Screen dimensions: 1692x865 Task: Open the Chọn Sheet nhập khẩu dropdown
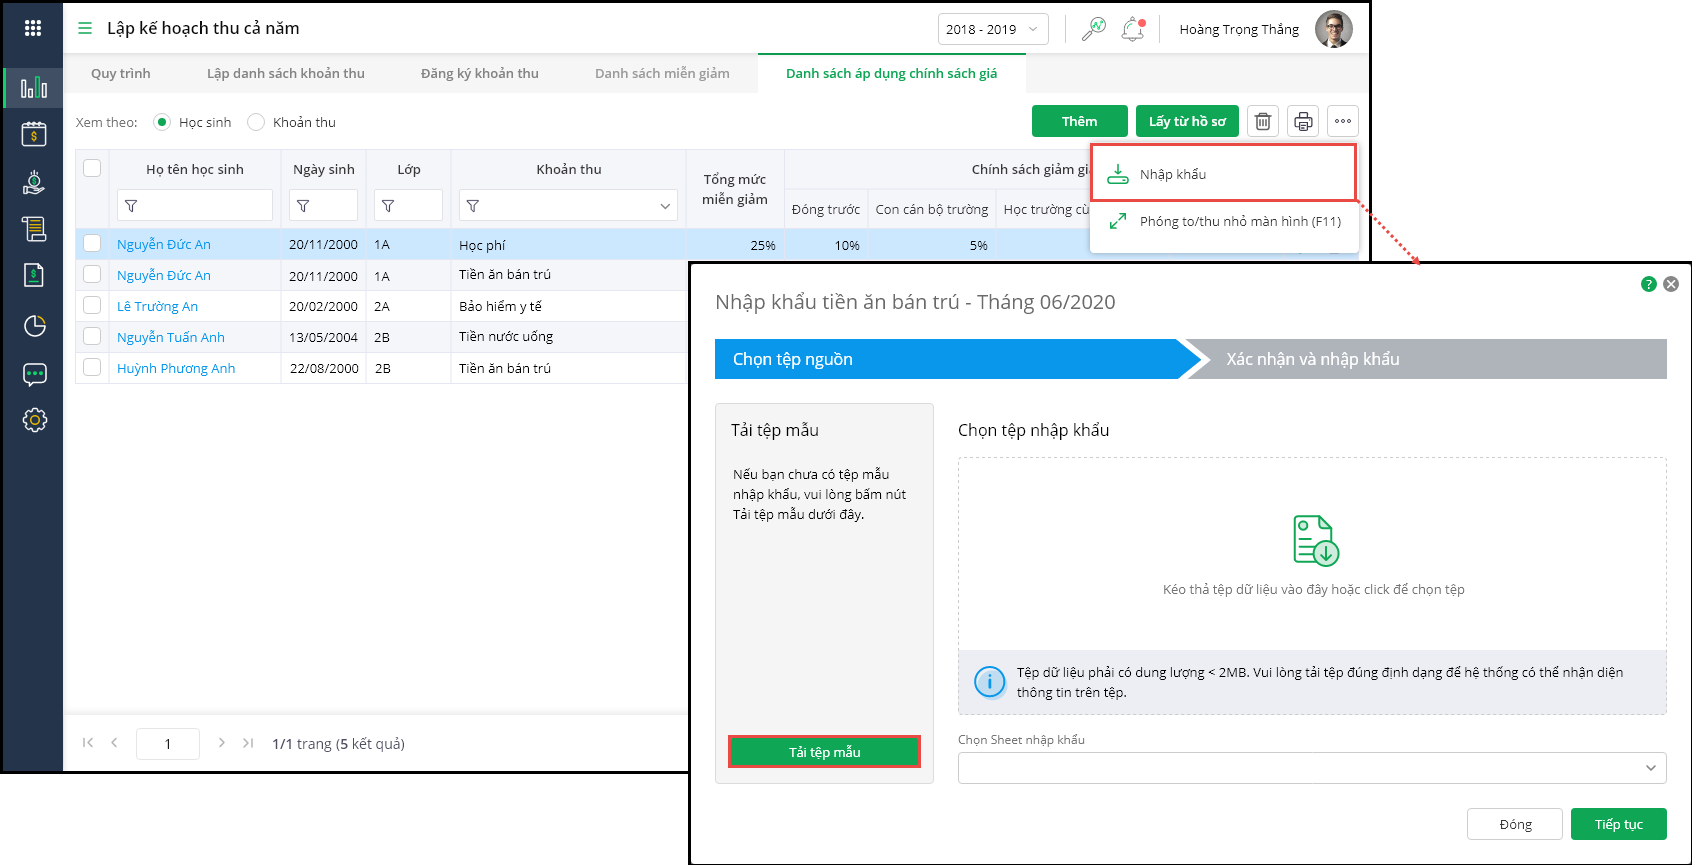coord(1312,768)
